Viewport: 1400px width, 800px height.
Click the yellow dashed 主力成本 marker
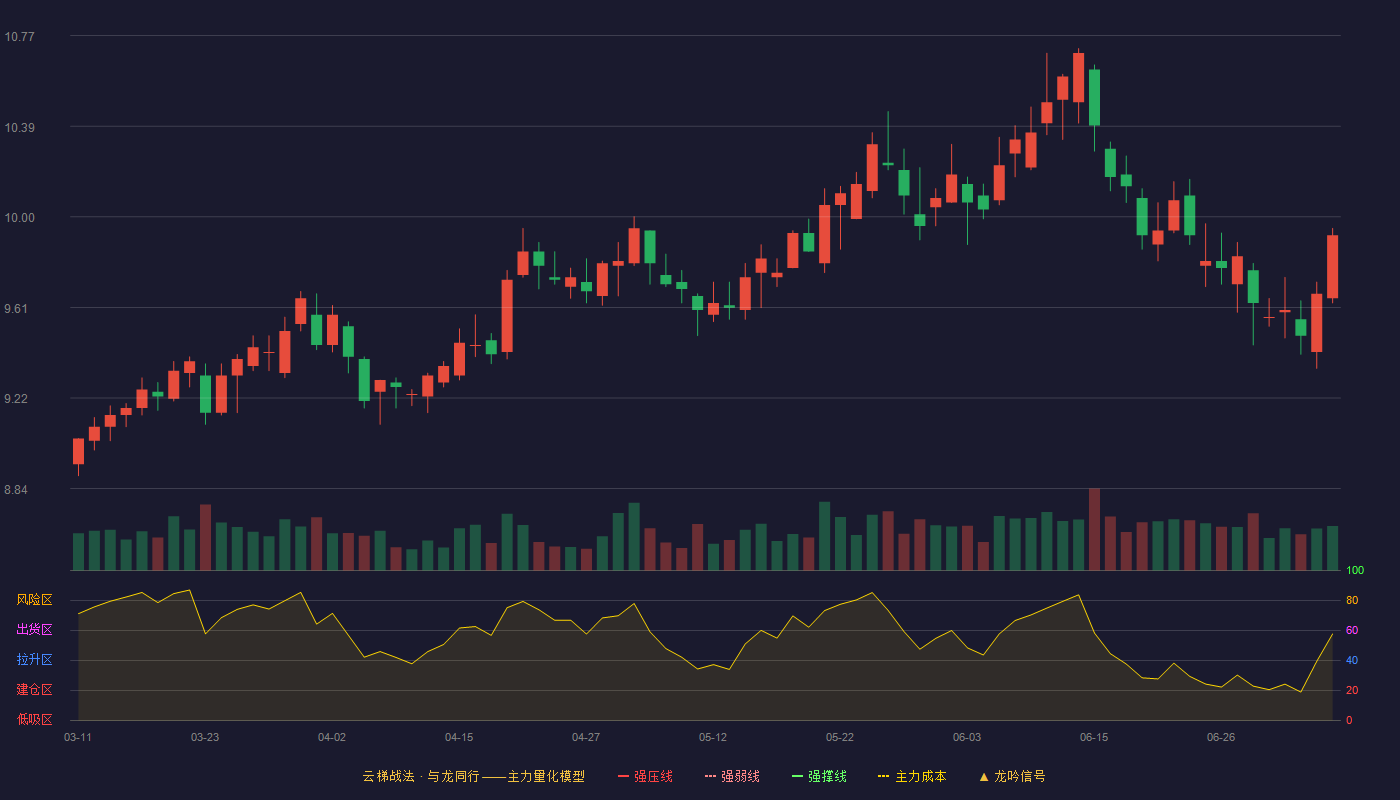(883, 776)
